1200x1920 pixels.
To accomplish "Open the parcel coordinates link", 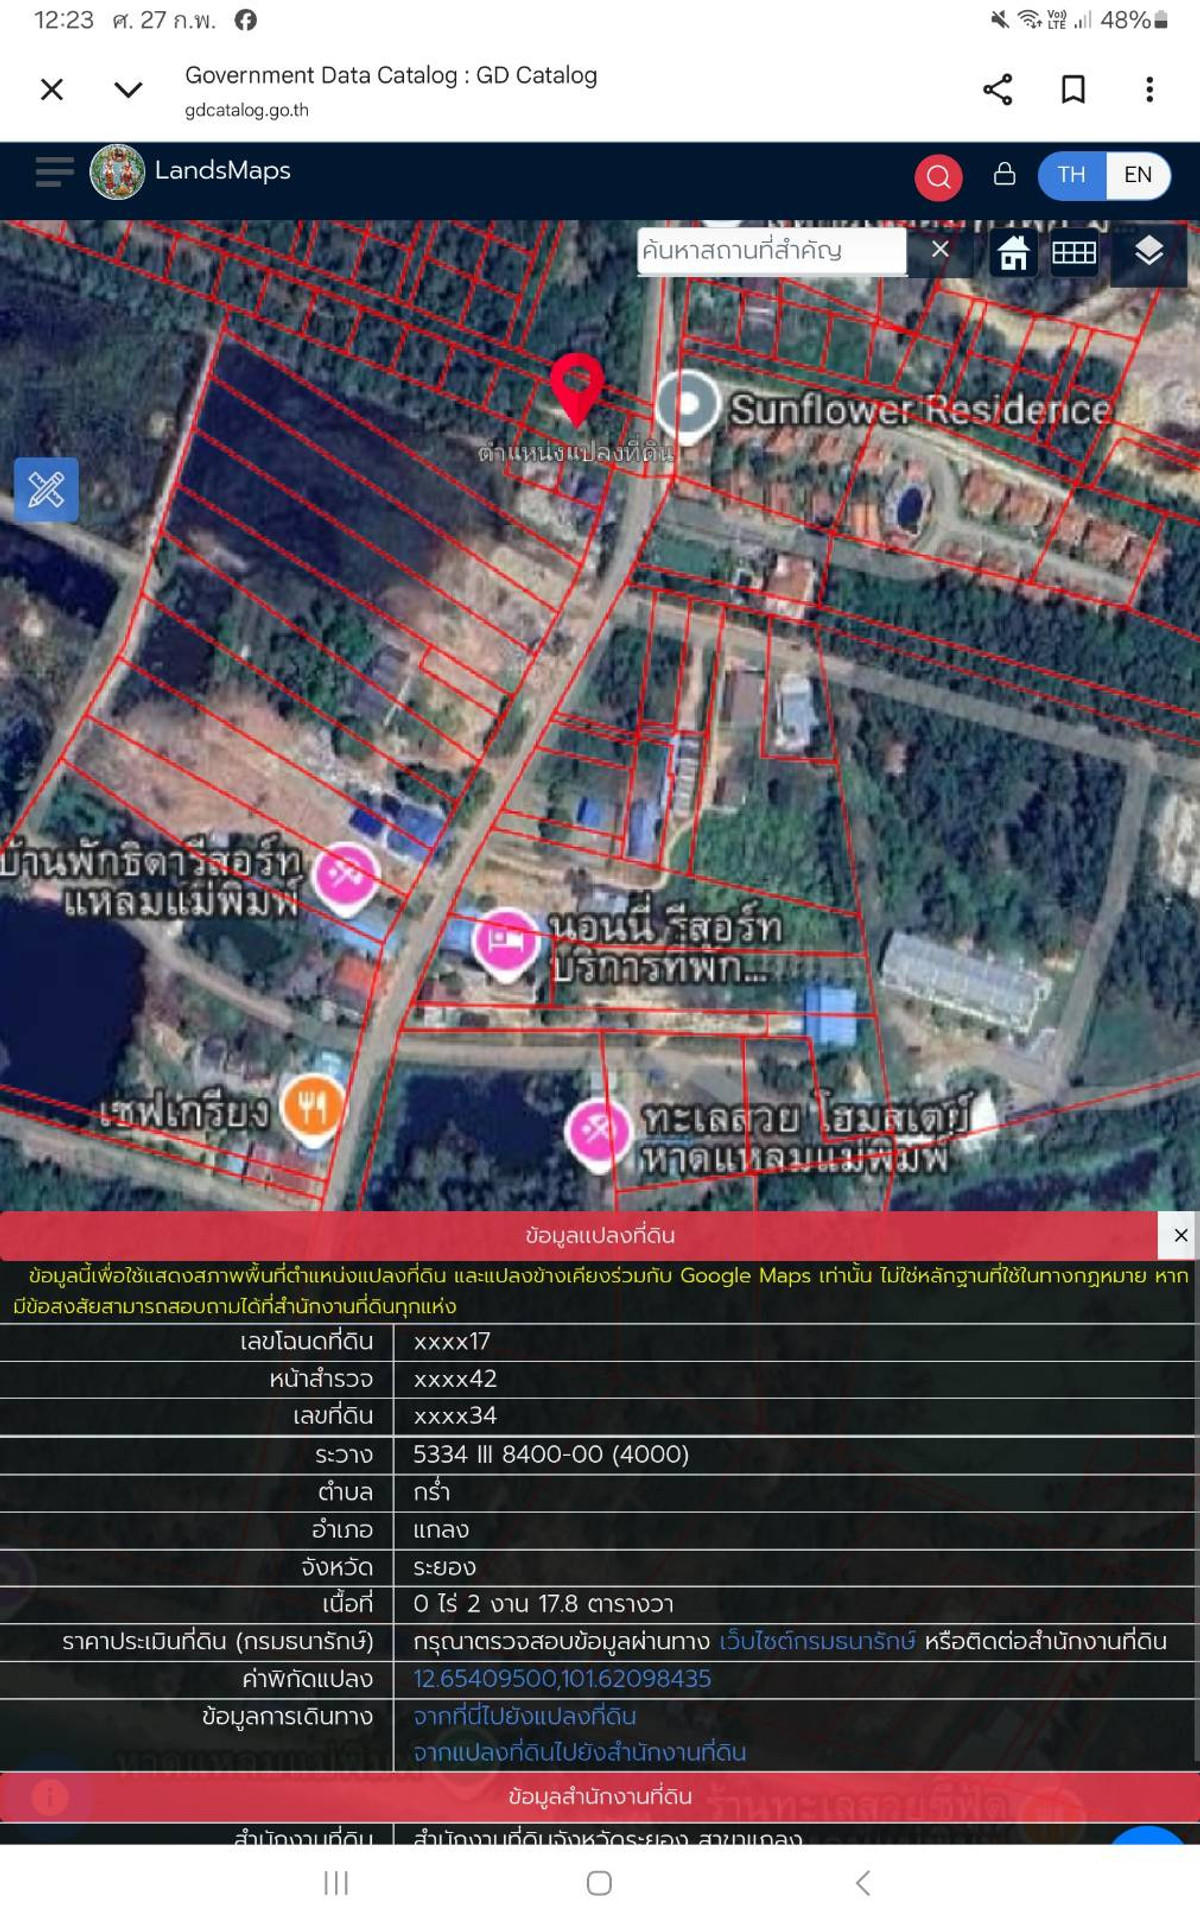I will (x=562, y=1678).
